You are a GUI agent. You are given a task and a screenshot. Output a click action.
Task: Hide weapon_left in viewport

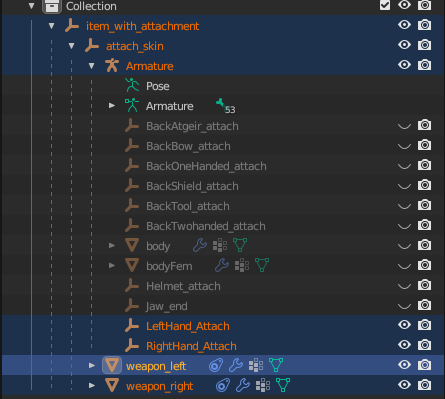pos(404,365)
